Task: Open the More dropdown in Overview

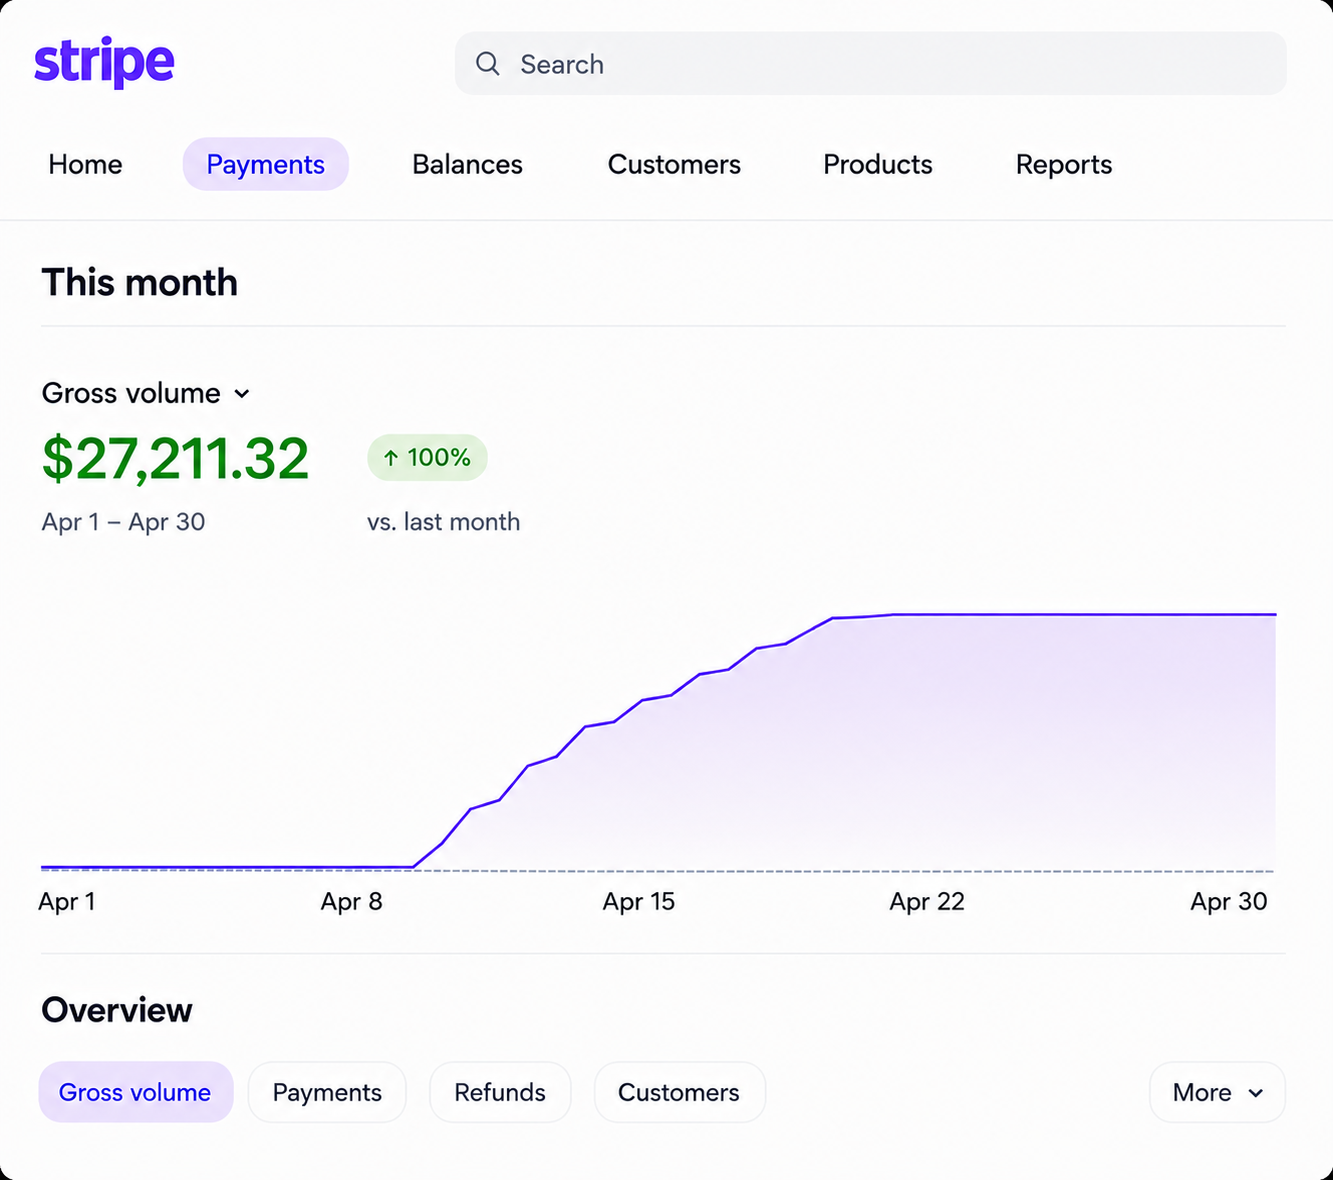Action: click(1217, 1092)
